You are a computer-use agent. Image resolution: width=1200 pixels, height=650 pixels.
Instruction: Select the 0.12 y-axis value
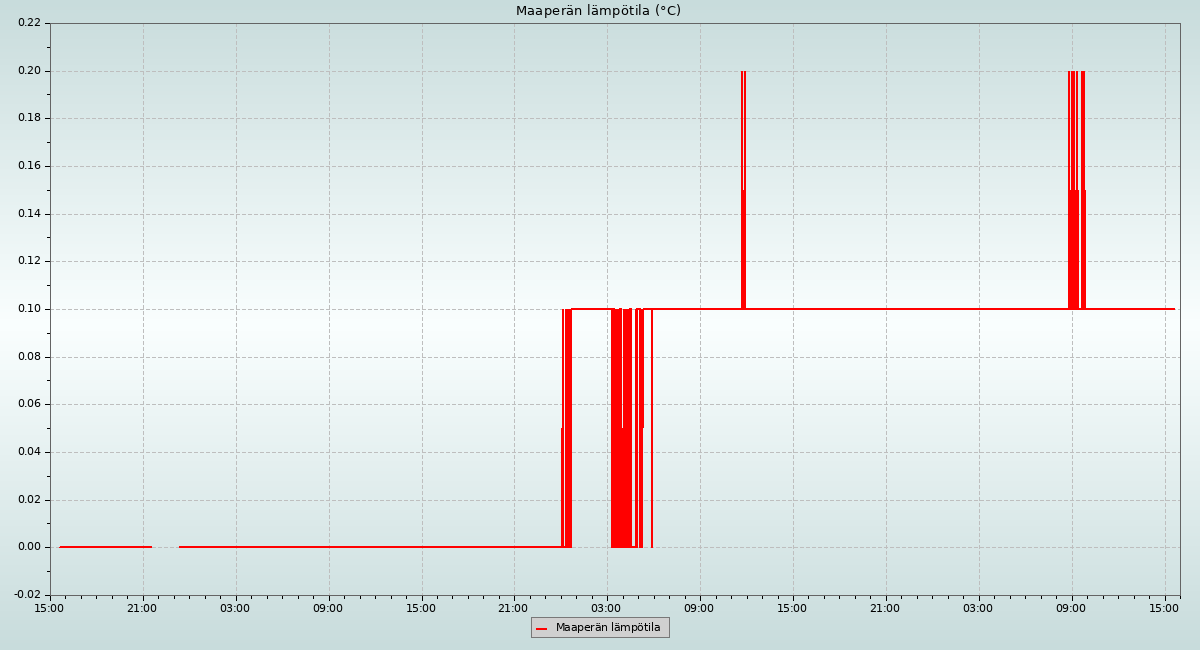[29, 261]
